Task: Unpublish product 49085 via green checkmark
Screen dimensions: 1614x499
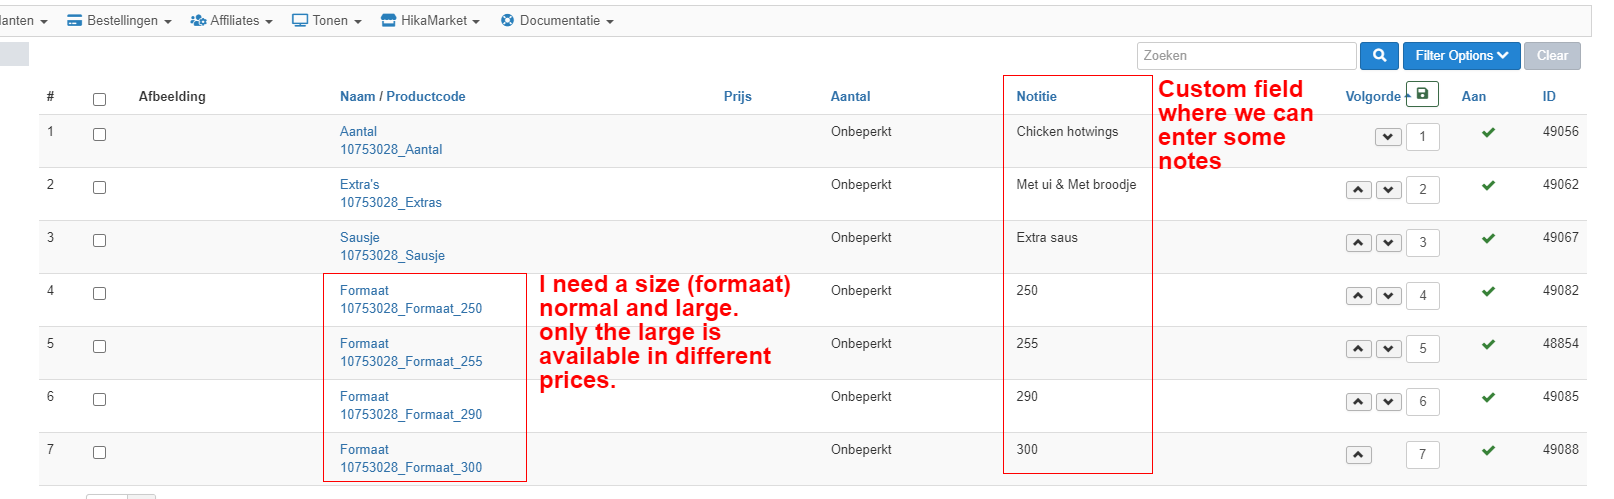Action: click(1488, 397)
